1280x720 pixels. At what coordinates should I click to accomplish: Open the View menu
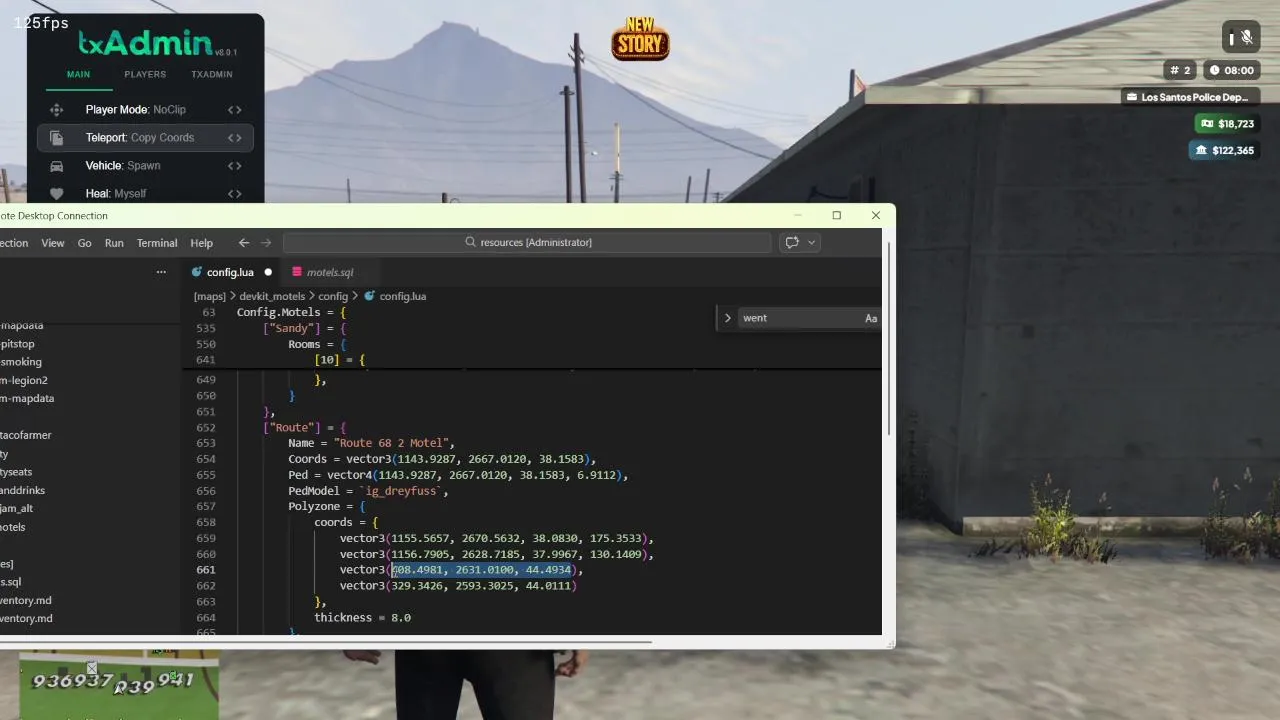tap(53, 243)
